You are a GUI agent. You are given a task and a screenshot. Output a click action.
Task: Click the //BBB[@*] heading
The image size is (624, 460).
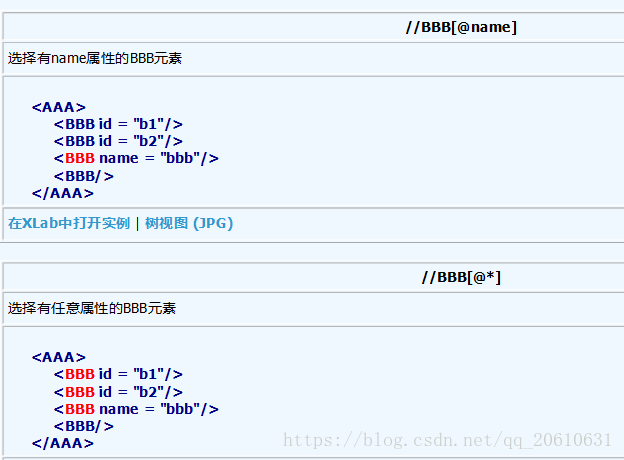click(461, 277)
